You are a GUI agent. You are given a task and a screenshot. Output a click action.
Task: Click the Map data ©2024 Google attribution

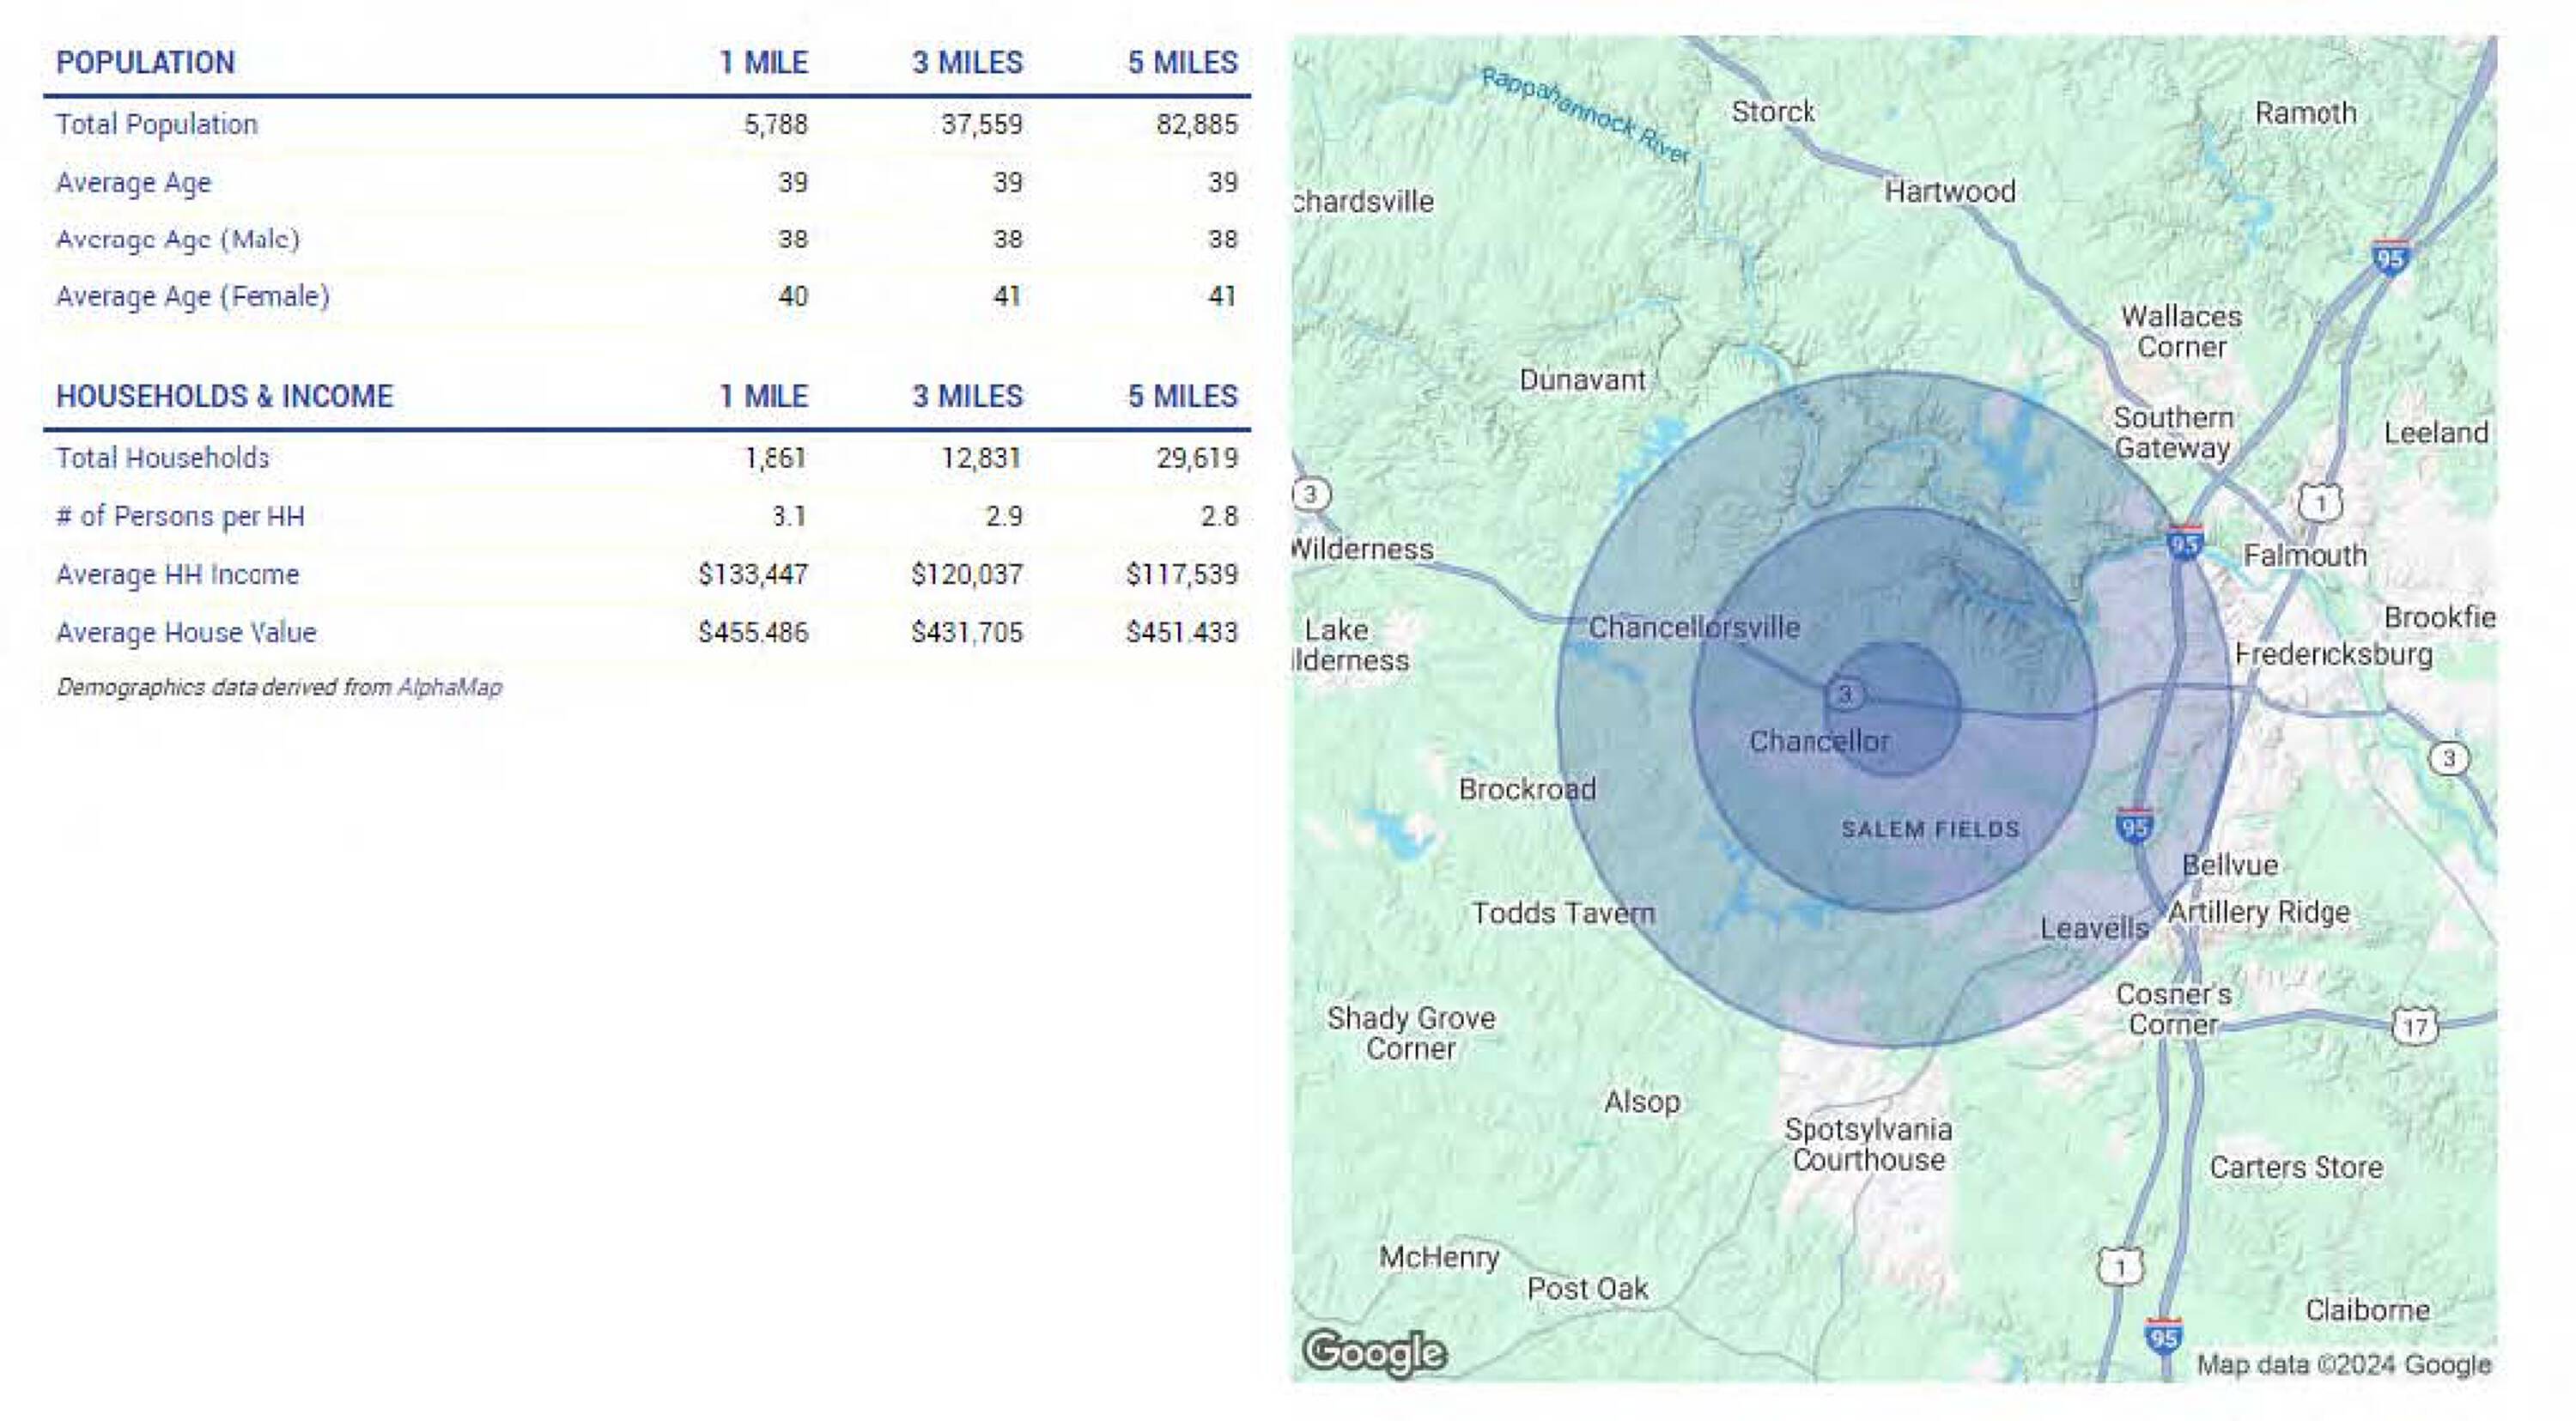point(2343,1364)
